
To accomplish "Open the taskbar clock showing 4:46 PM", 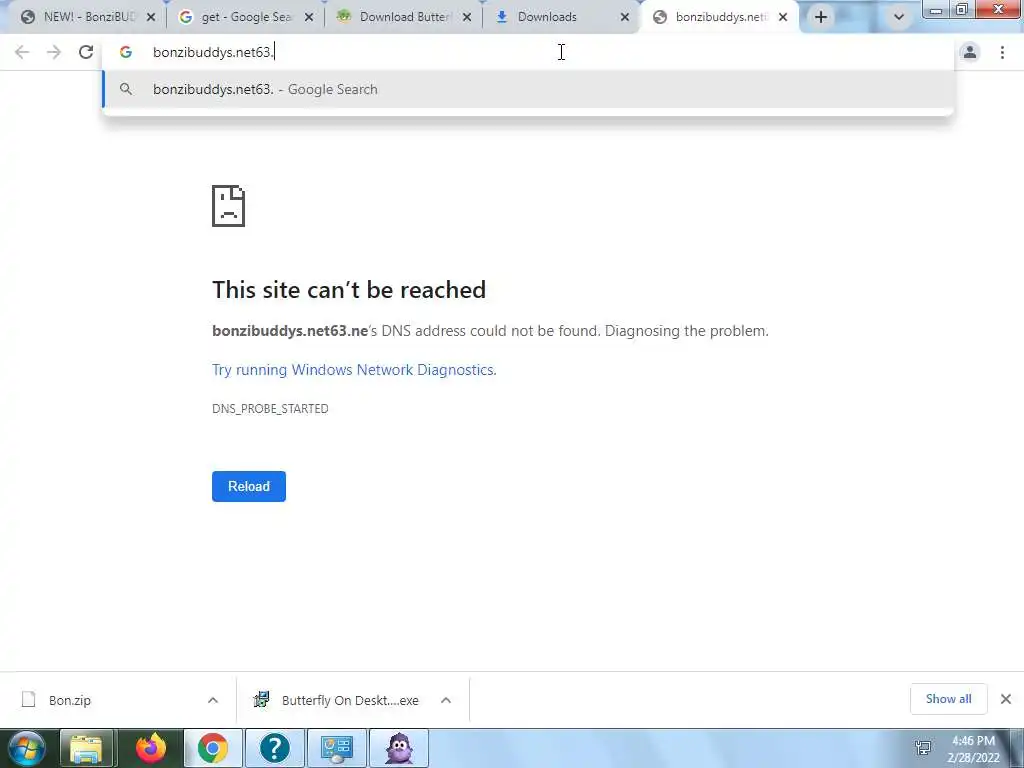I will 973,749.
